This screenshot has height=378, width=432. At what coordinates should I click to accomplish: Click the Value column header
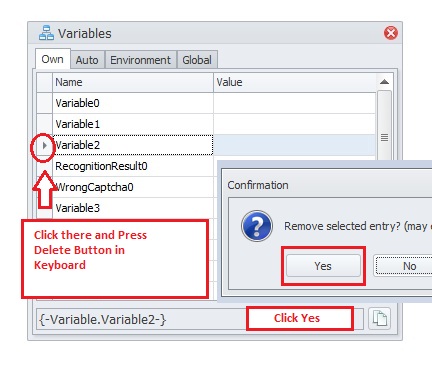[x=295, y=82]
